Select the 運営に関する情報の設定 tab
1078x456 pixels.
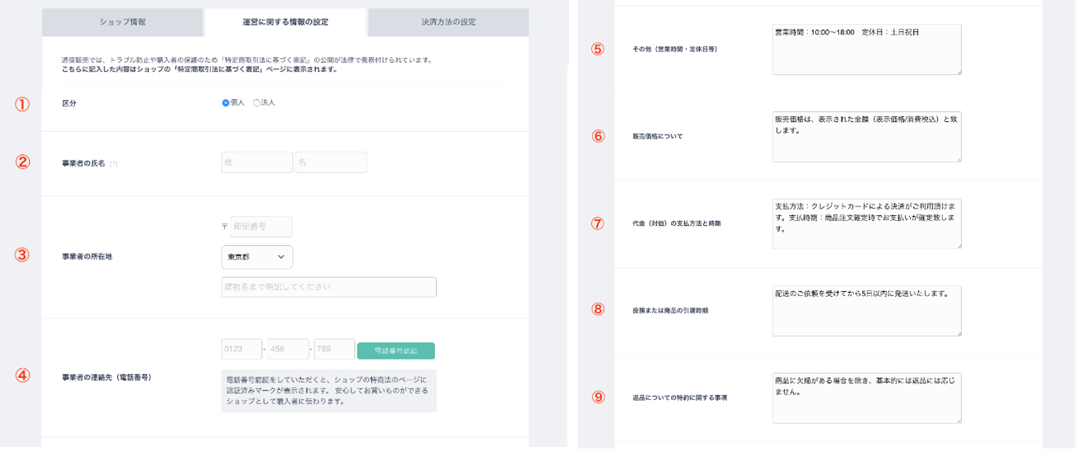(x=285, y=22)
